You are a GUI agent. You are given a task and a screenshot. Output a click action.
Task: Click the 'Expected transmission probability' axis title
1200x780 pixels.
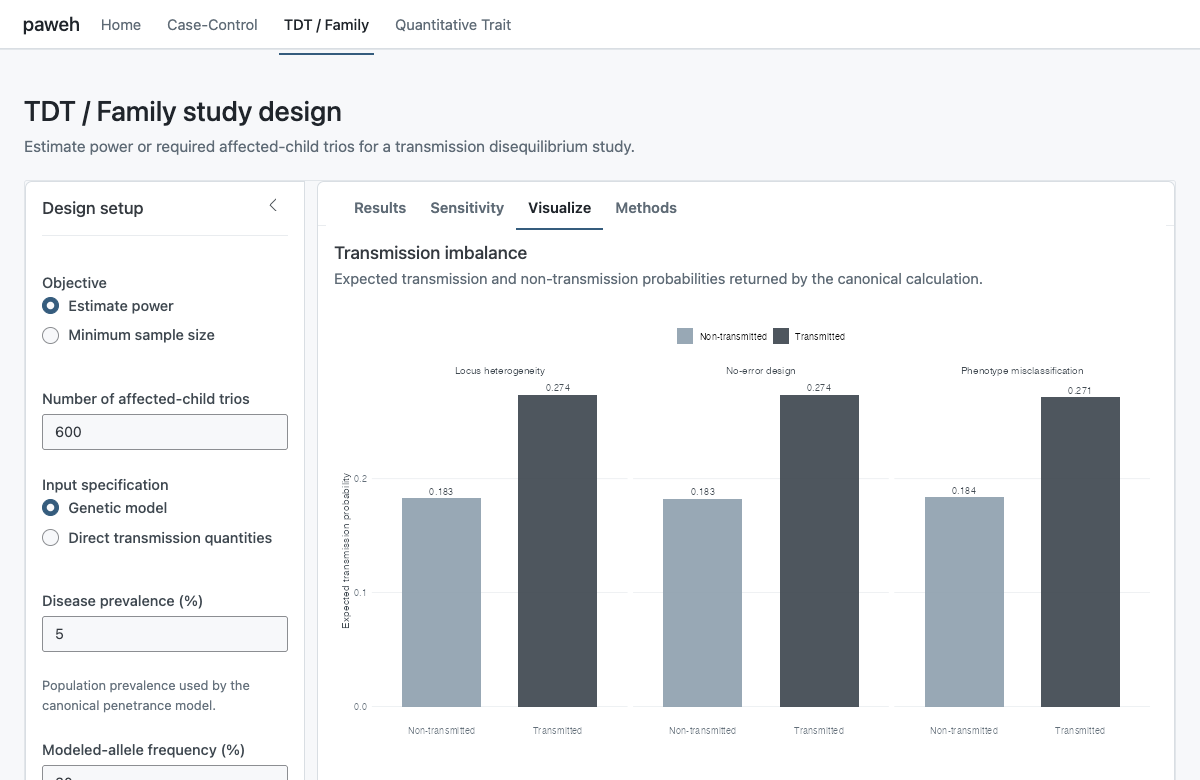pyautogui.click(x=346, y=551)
